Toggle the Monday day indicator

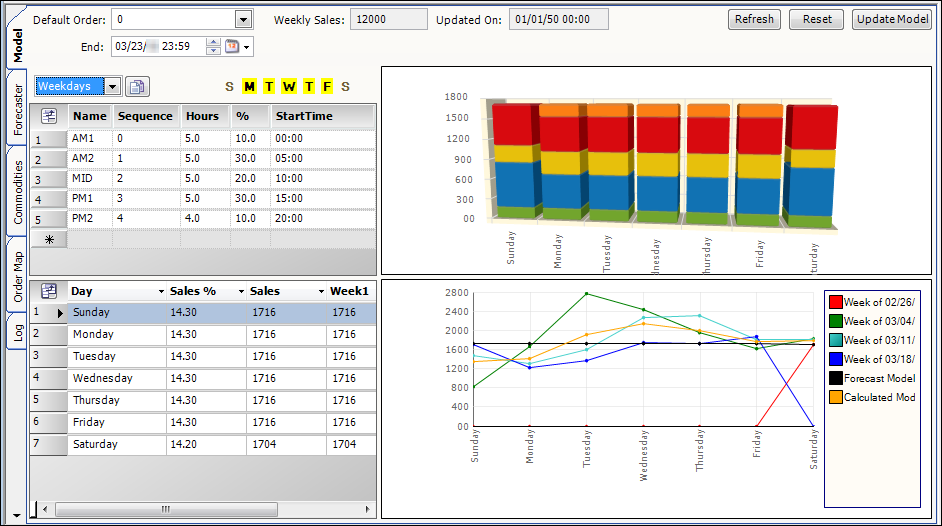[249, 87]
